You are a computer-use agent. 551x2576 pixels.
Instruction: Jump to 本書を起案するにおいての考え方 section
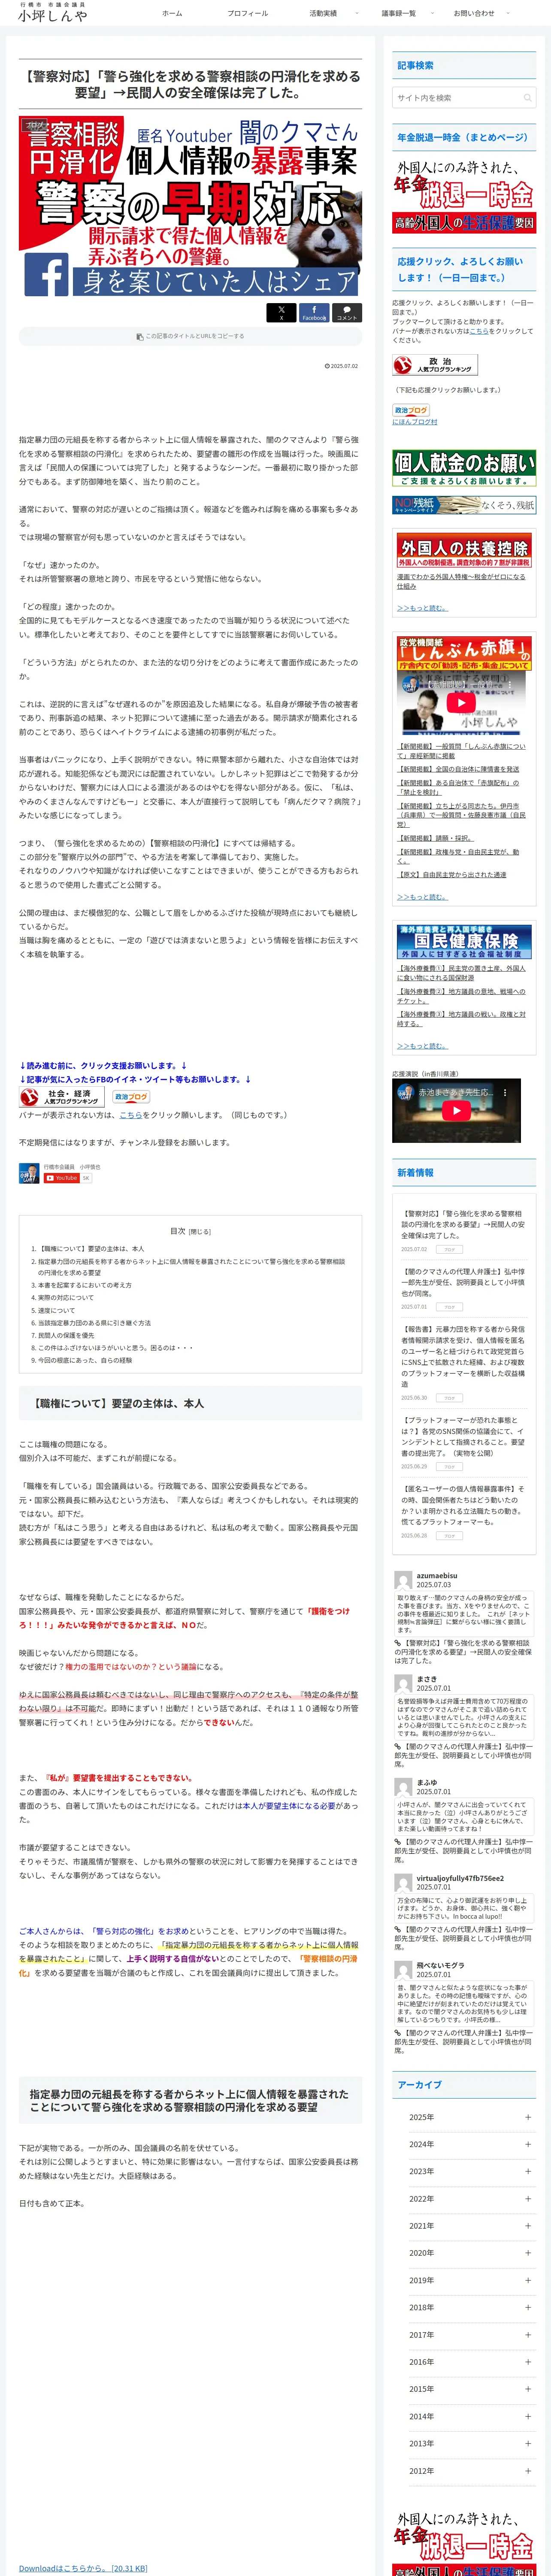(x=84, y=1285)
